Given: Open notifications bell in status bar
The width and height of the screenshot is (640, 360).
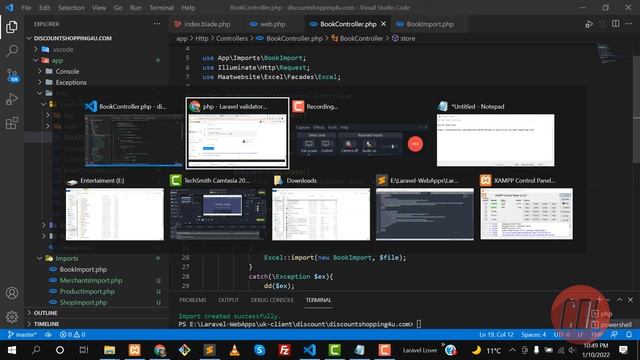Looking at the screenshot, I should point(629,335).
